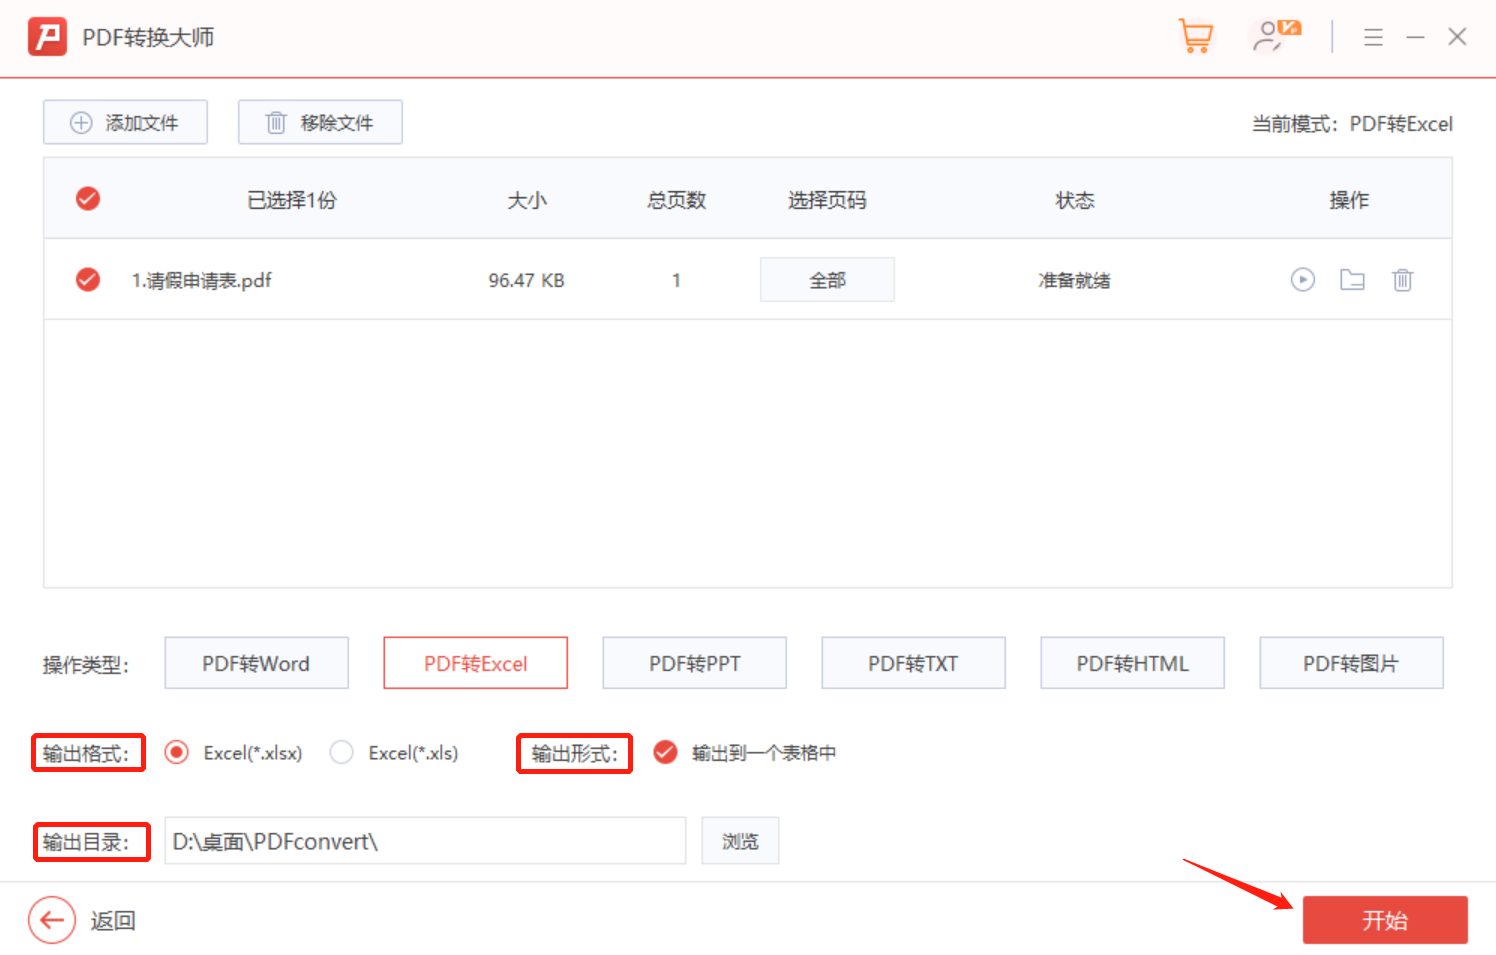Viewport: 1496px width, 955px height.
Task: Toggle the select-all checkbox in header
Action: point(88,199)
